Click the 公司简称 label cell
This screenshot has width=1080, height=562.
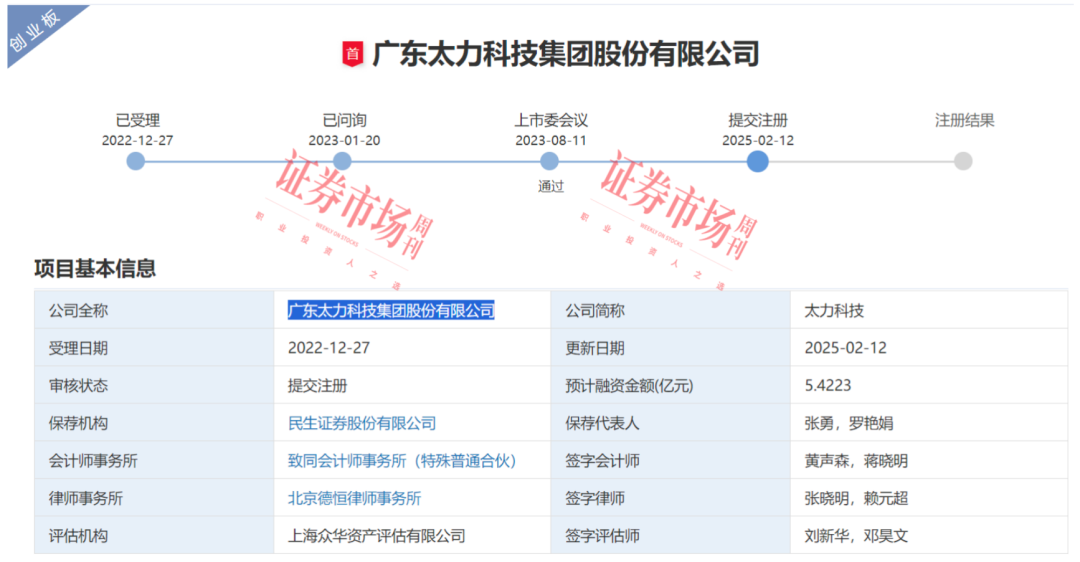[670, 311]
